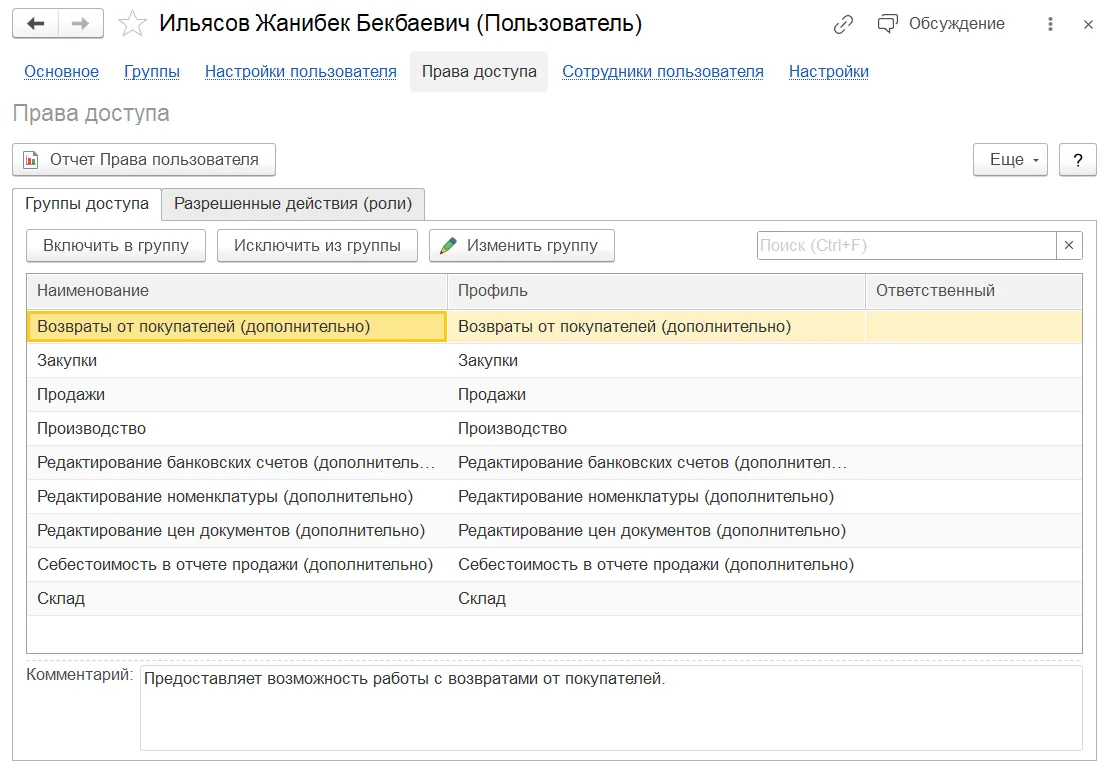The height and width of the screenshot is (768, 1107).
Task: Open the Группы section link
Action: tap(152, 71)
